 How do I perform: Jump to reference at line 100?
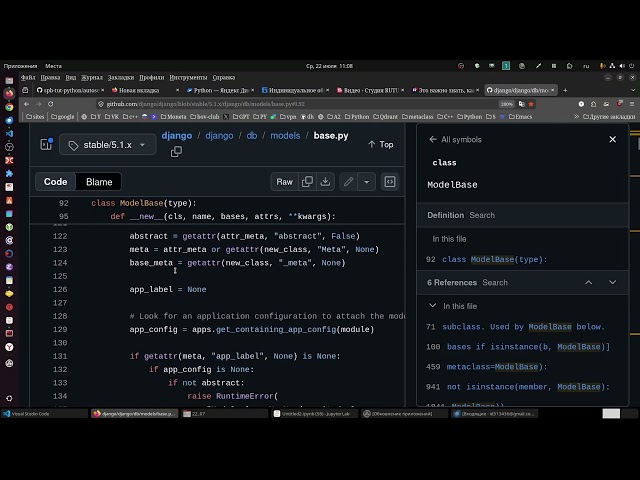coord(518,347)
